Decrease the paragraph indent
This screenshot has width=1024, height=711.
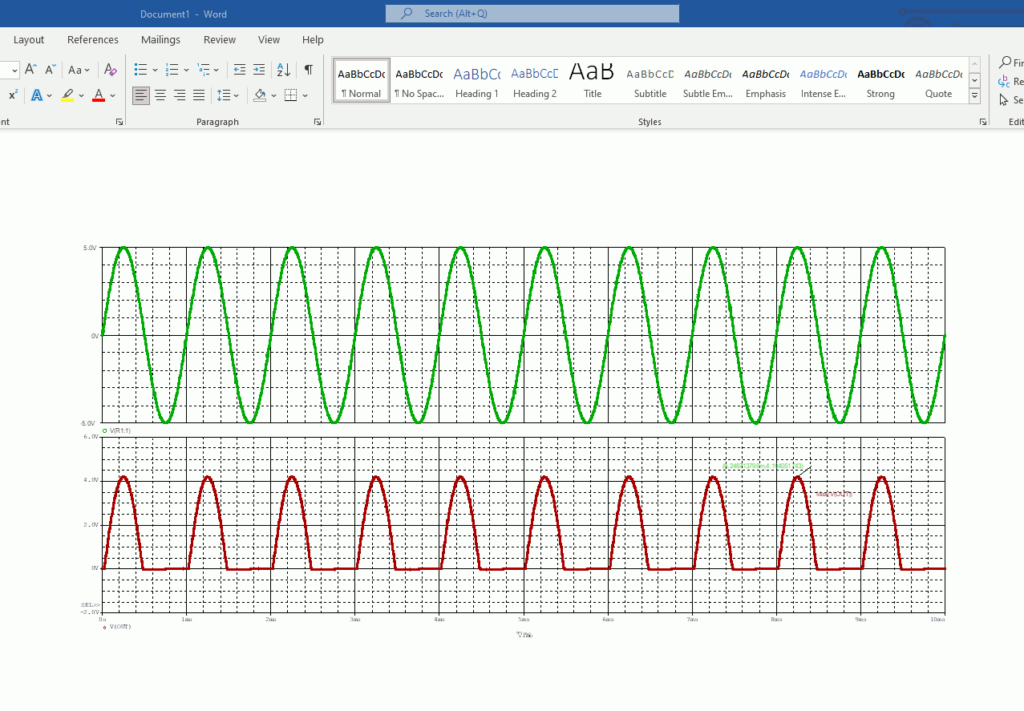pyautogui.click(x=240, y=69)
